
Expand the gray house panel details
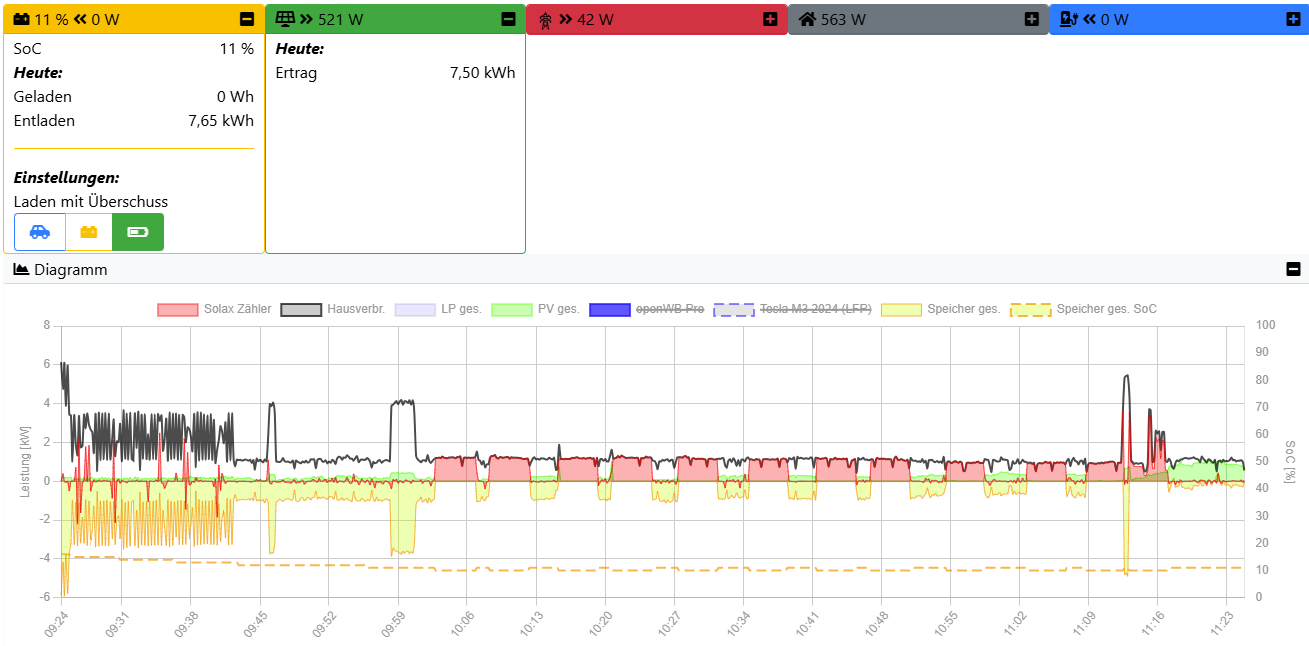point(1031,17)
